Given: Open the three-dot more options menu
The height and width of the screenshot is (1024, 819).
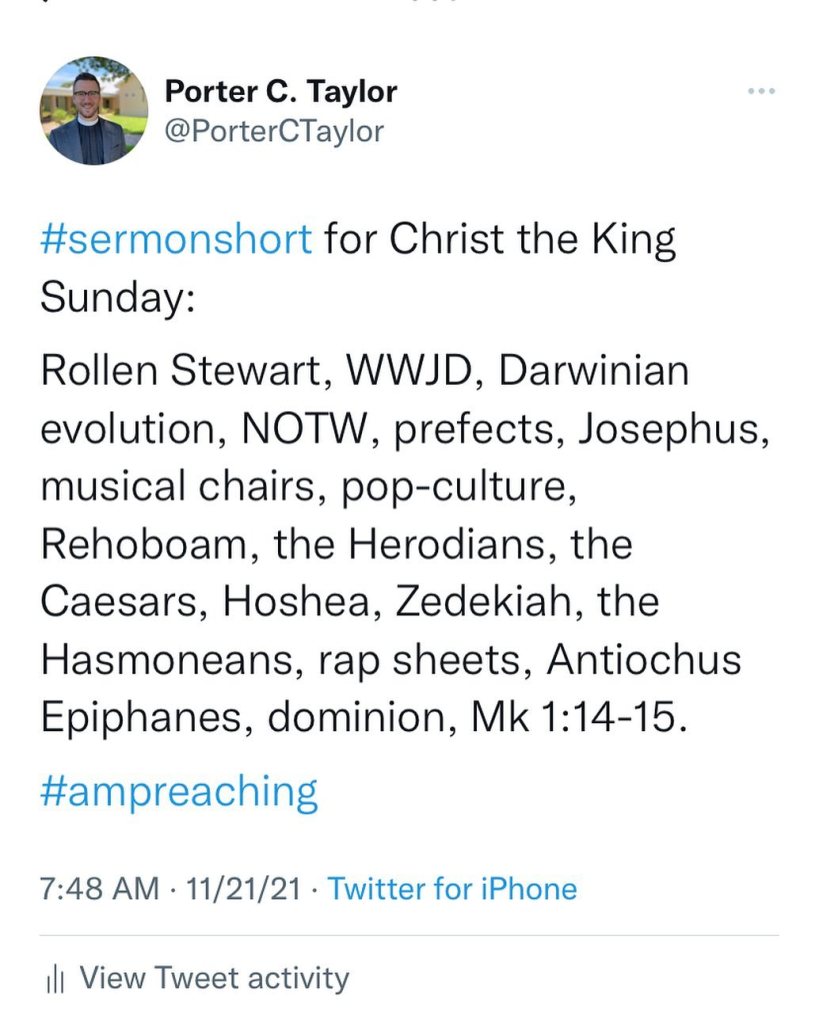Looking at the screenshot, I should click(x=762, y=92).
